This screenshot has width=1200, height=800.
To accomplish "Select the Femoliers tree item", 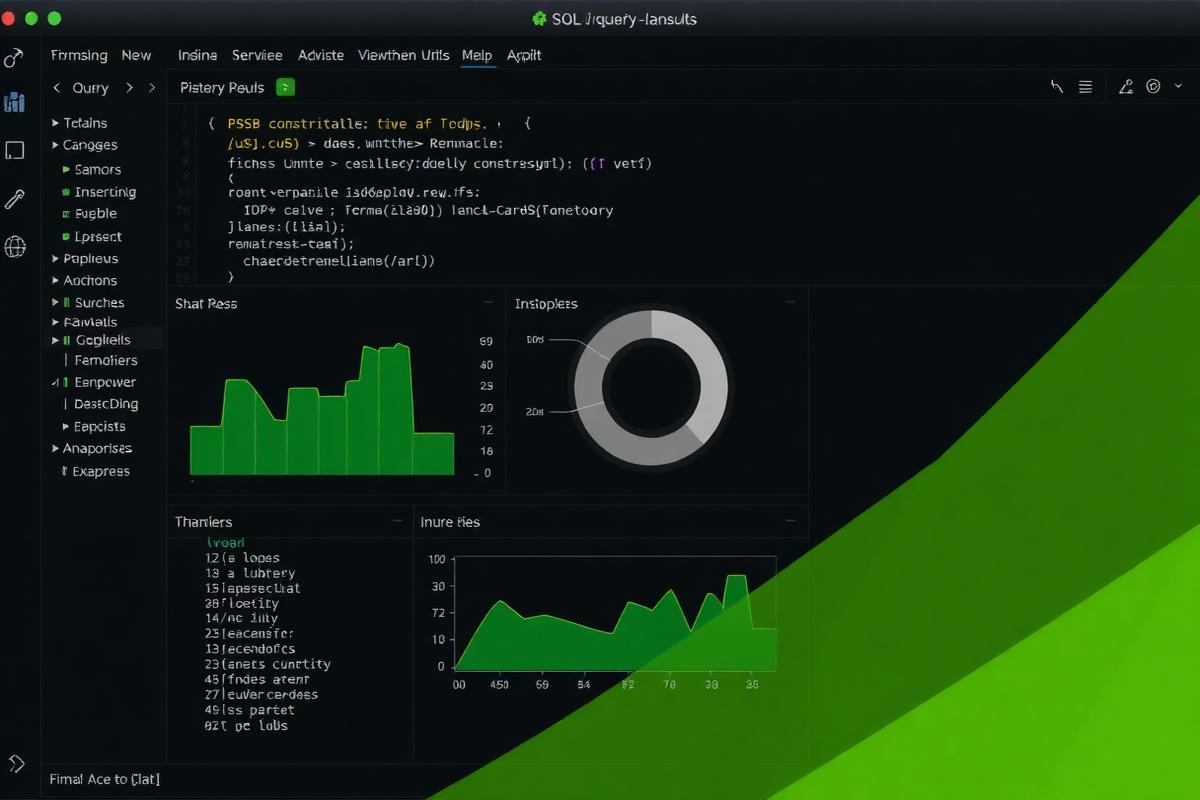I will pyautogui.click(x=106, y=360).
